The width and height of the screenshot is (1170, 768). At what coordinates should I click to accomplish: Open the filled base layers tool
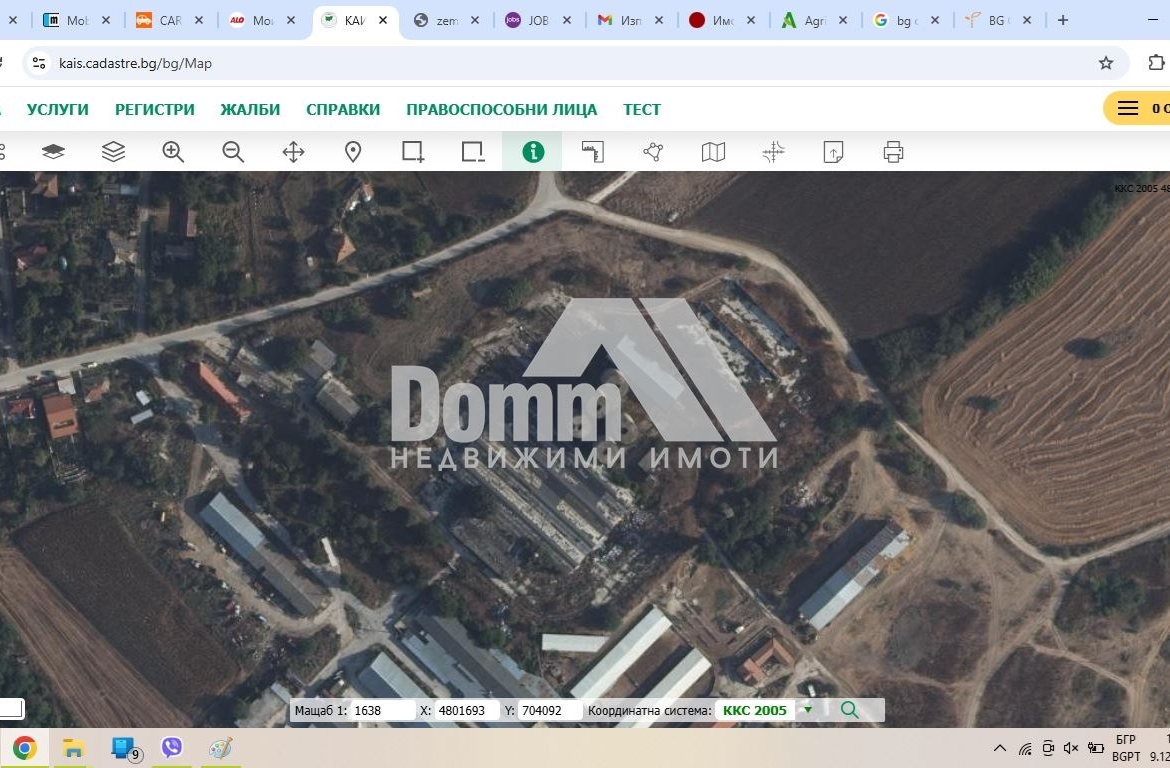point(53,152)
